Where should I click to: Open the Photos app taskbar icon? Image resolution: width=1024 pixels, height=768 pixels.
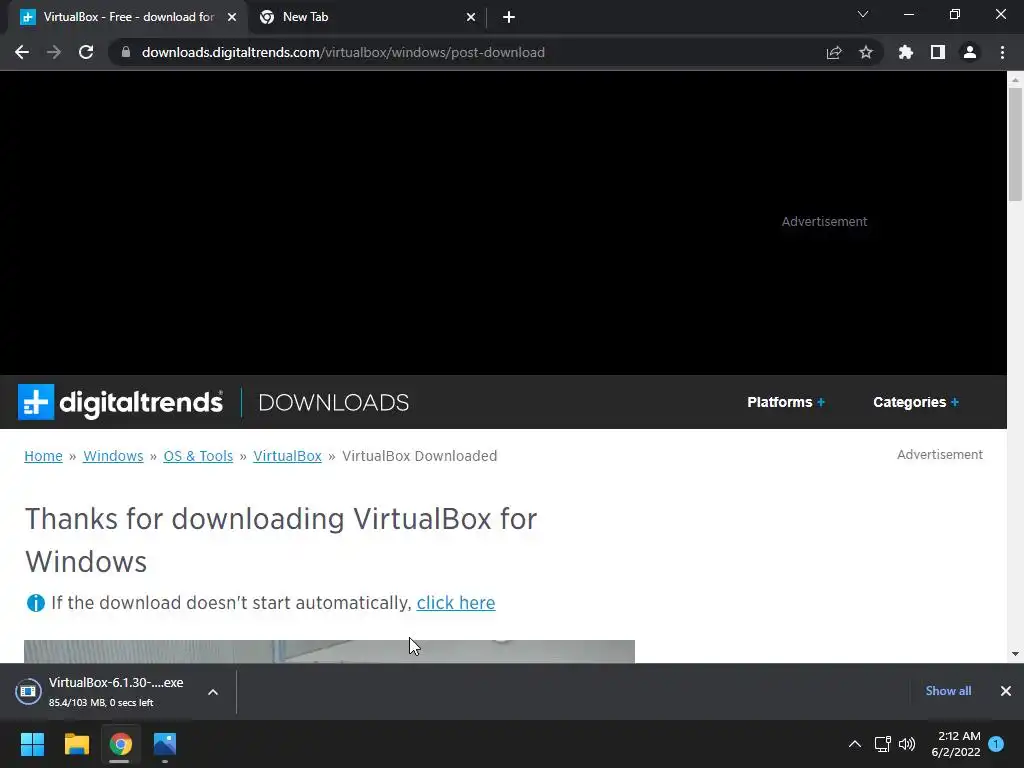pos(165,744)
